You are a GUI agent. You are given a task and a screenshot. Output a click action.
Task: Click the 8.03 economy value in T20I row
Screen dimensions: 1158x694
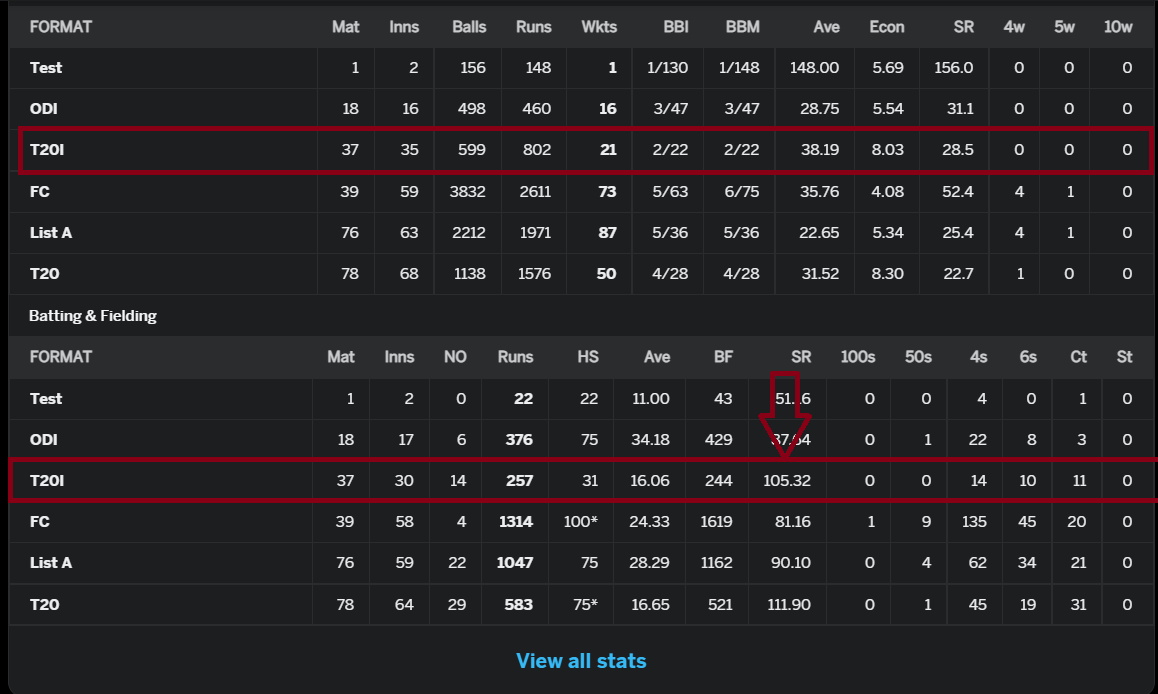887,150
